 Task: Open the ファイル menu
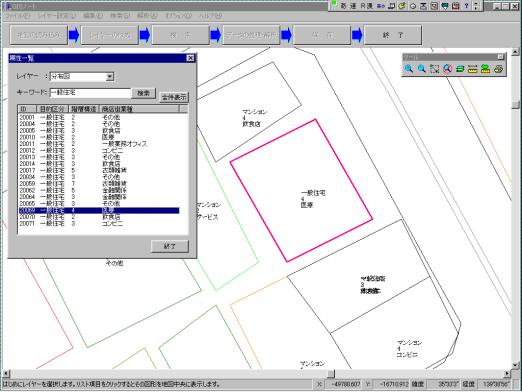(x=18, y=16)
